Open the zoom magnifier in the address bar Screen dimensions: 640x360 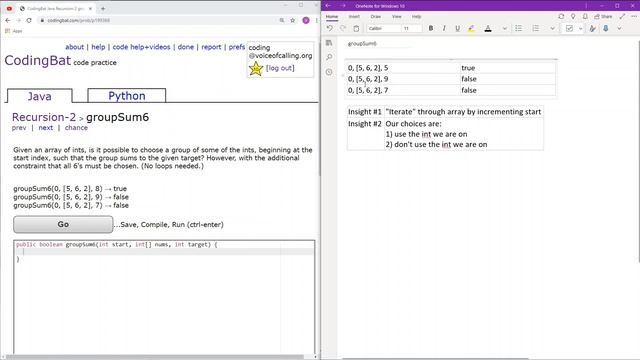coord(282,20)
